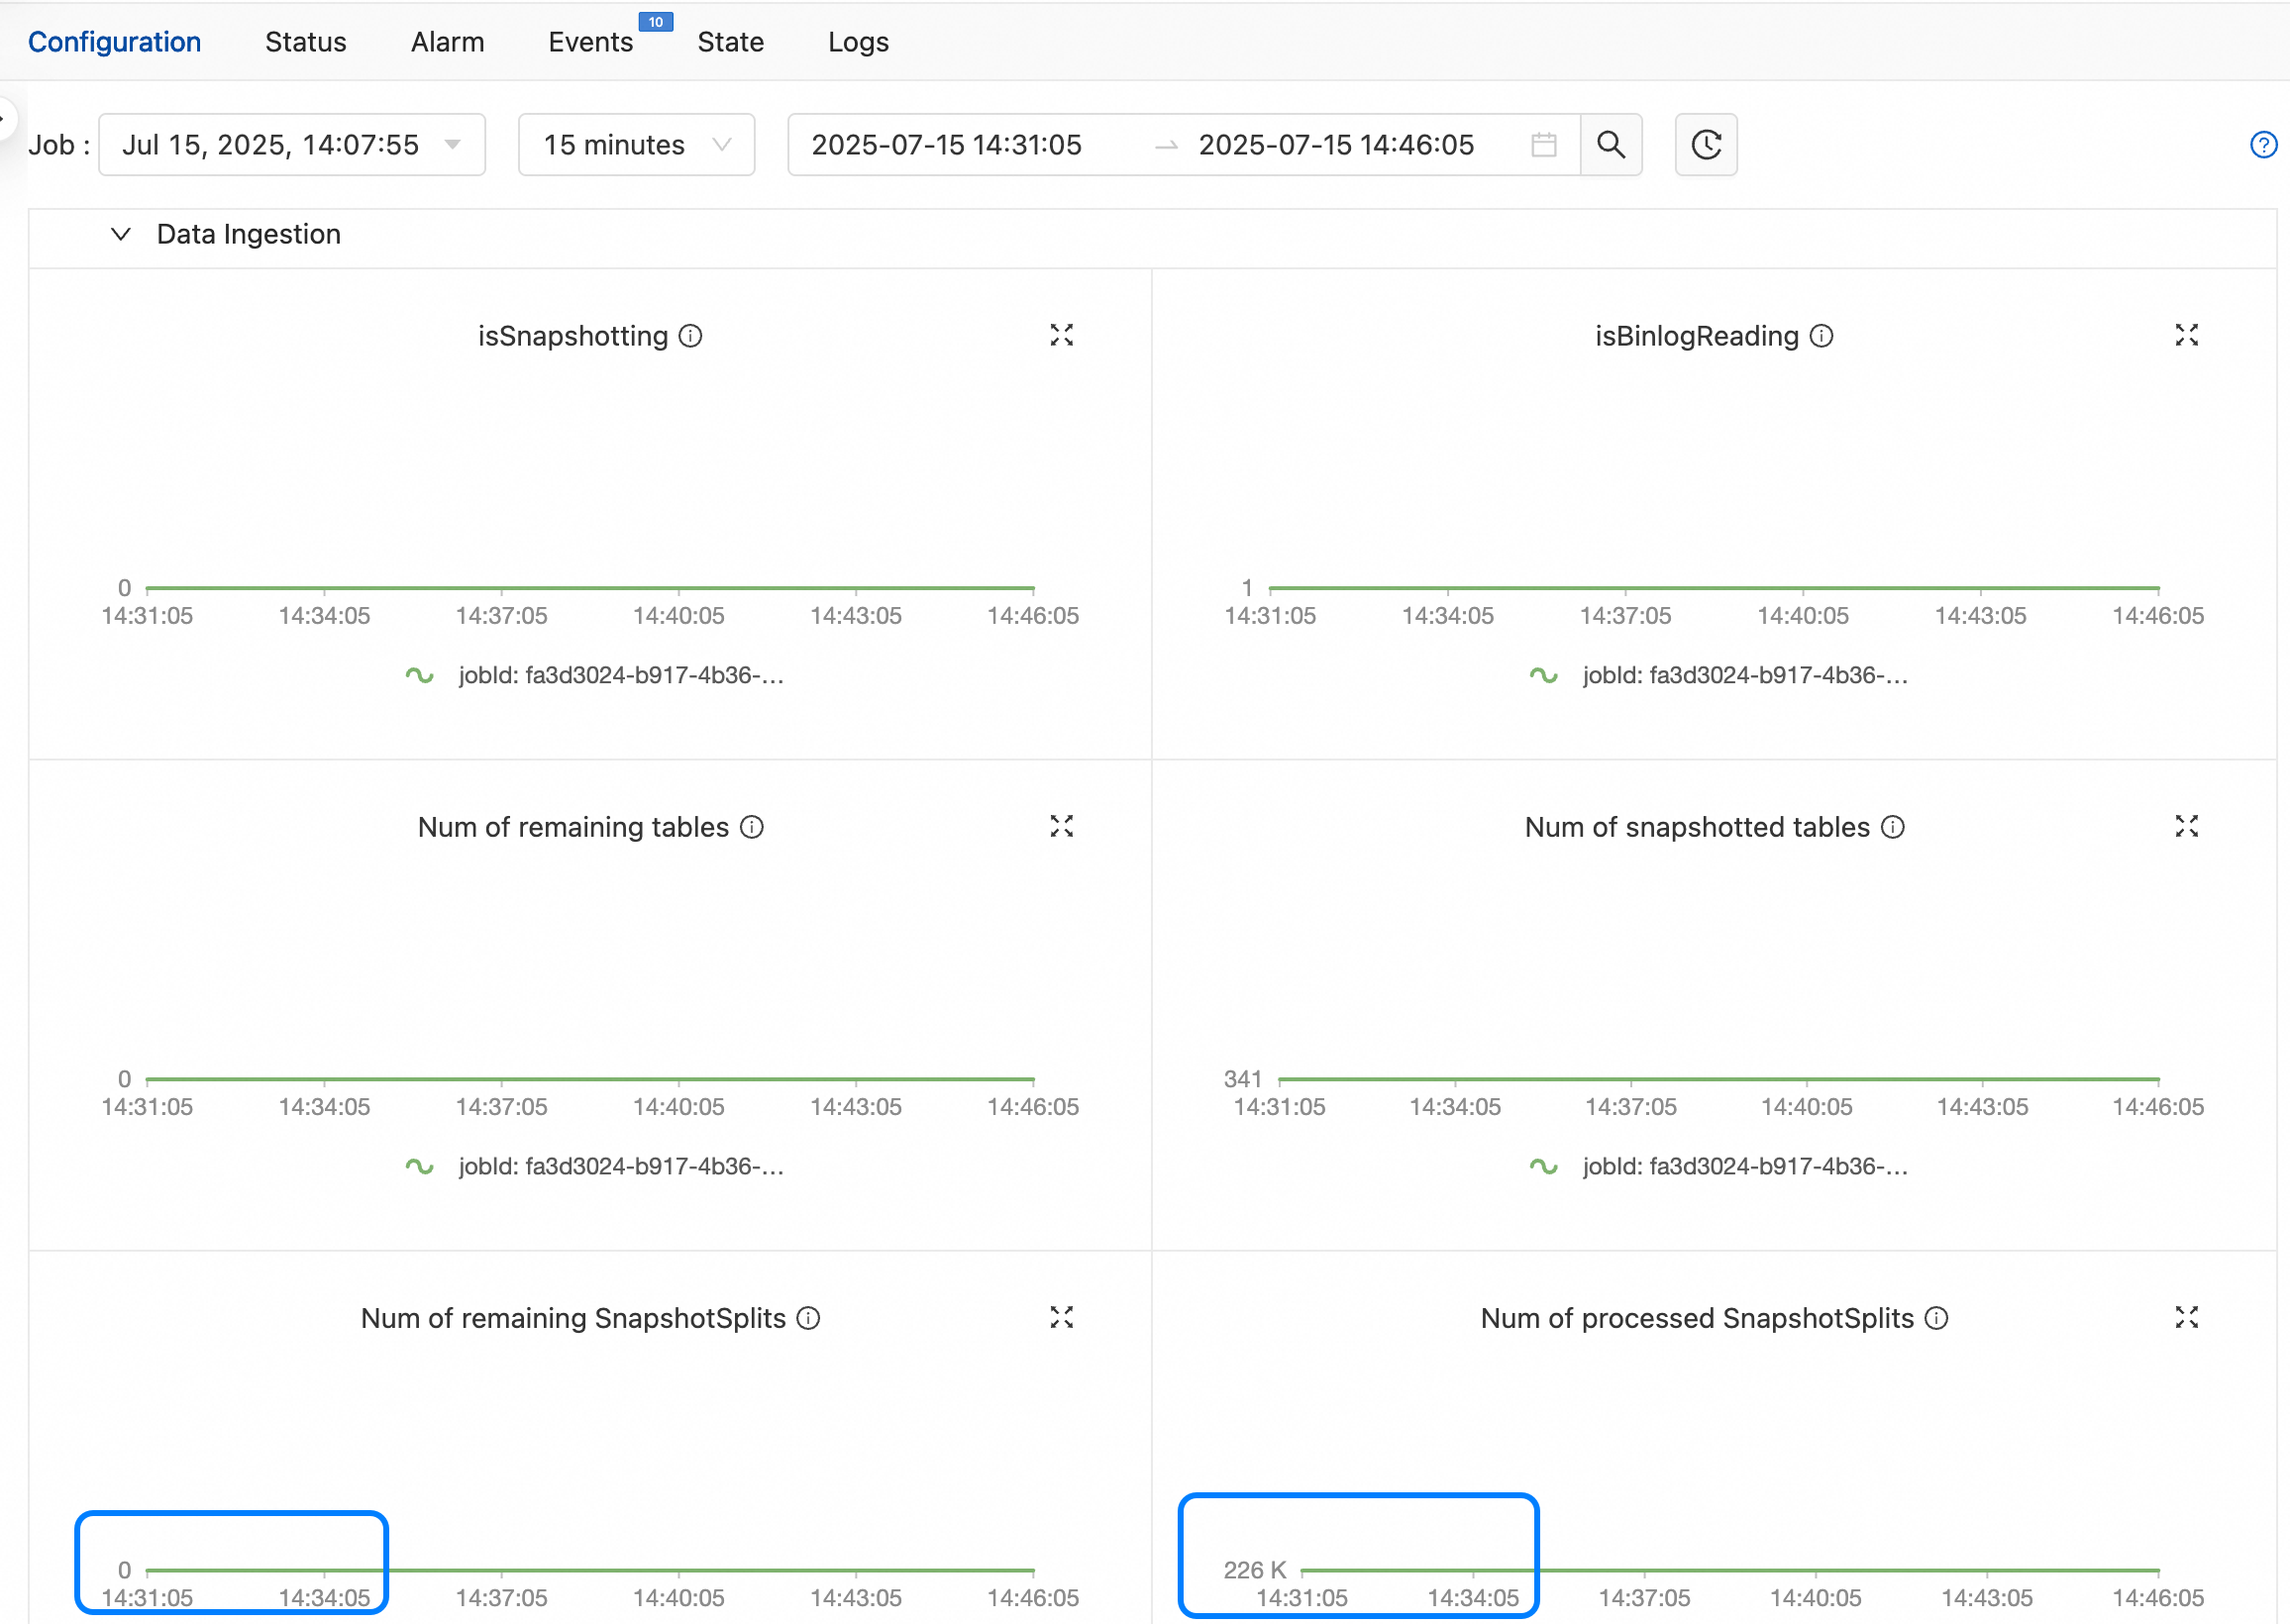The image size is (2290, 1624).
Task: Click the search button to query metrics
Action: pos(1611,145)
